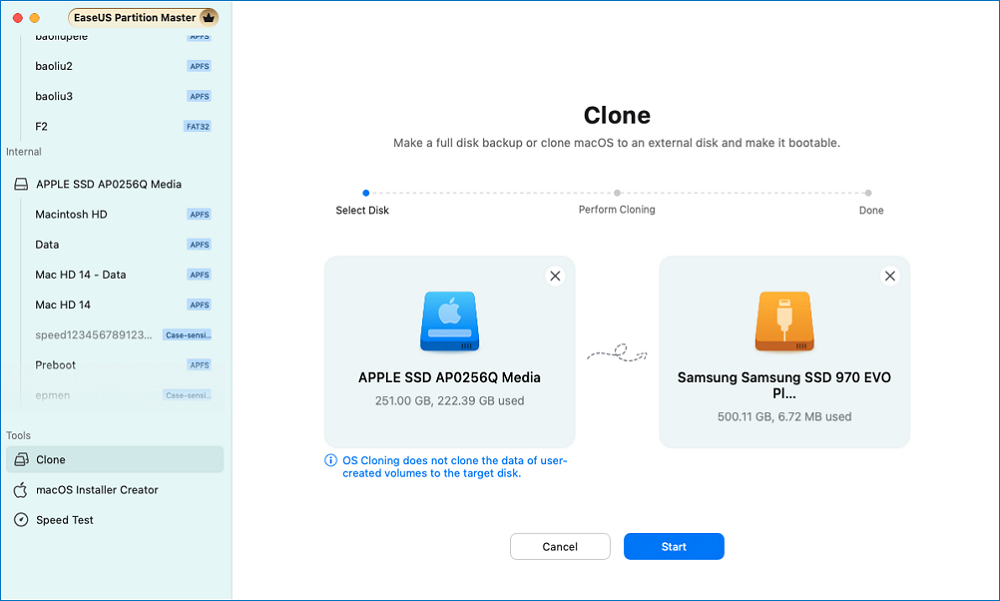The image size is (1000, 601).
Task: Click the Speed Test gauge icon
Action: pos(21,520)
